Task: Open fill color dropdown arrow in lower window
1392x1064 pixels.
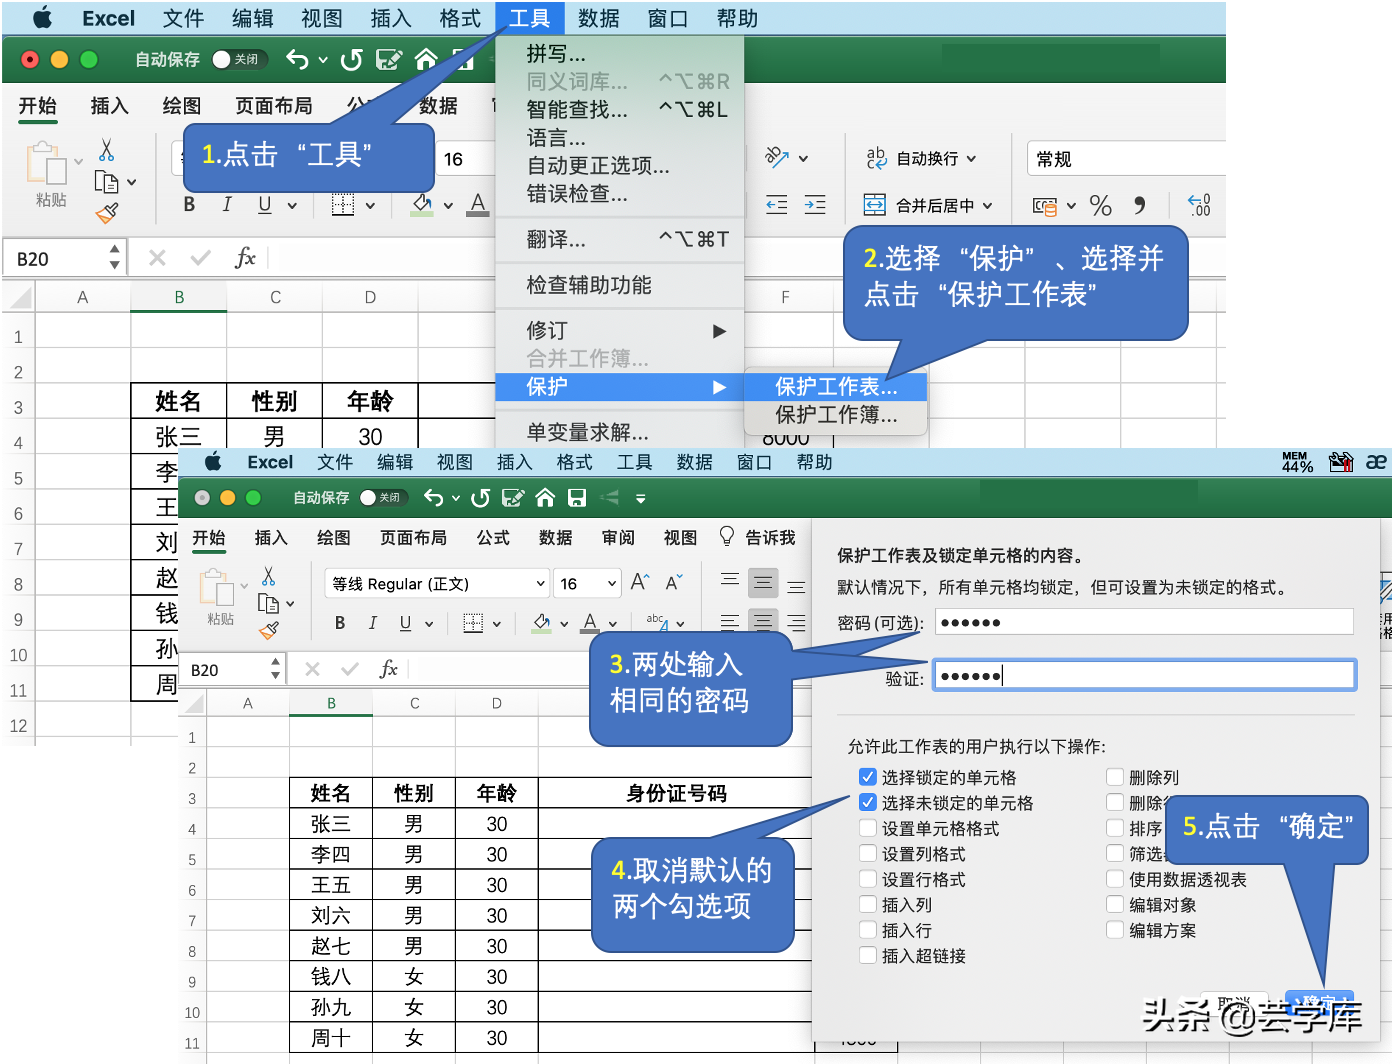Action: coord(564,624)
